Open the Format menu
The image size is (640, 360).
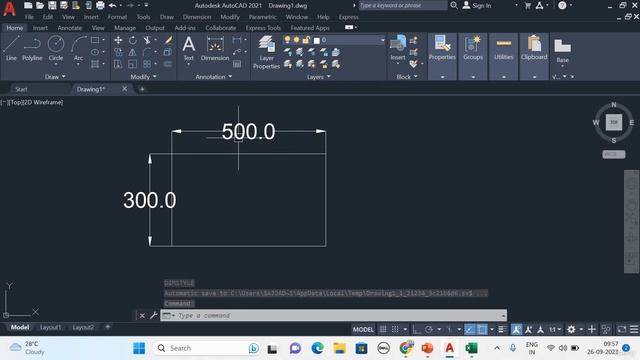117,17
